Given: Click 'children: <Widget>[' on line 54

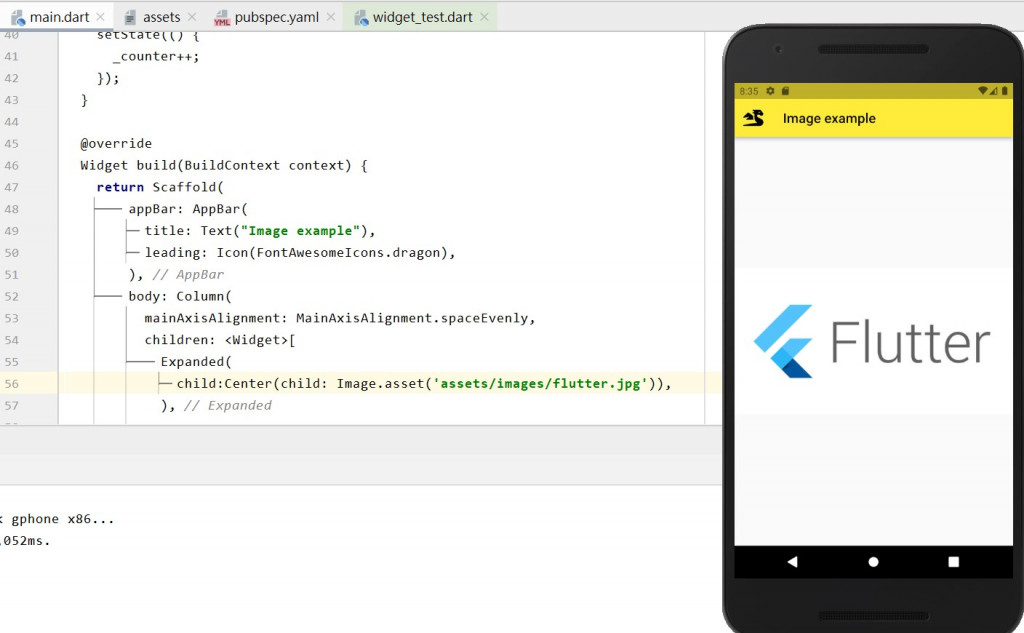Looking at the screenshot, I should click(x=220, y=340).
